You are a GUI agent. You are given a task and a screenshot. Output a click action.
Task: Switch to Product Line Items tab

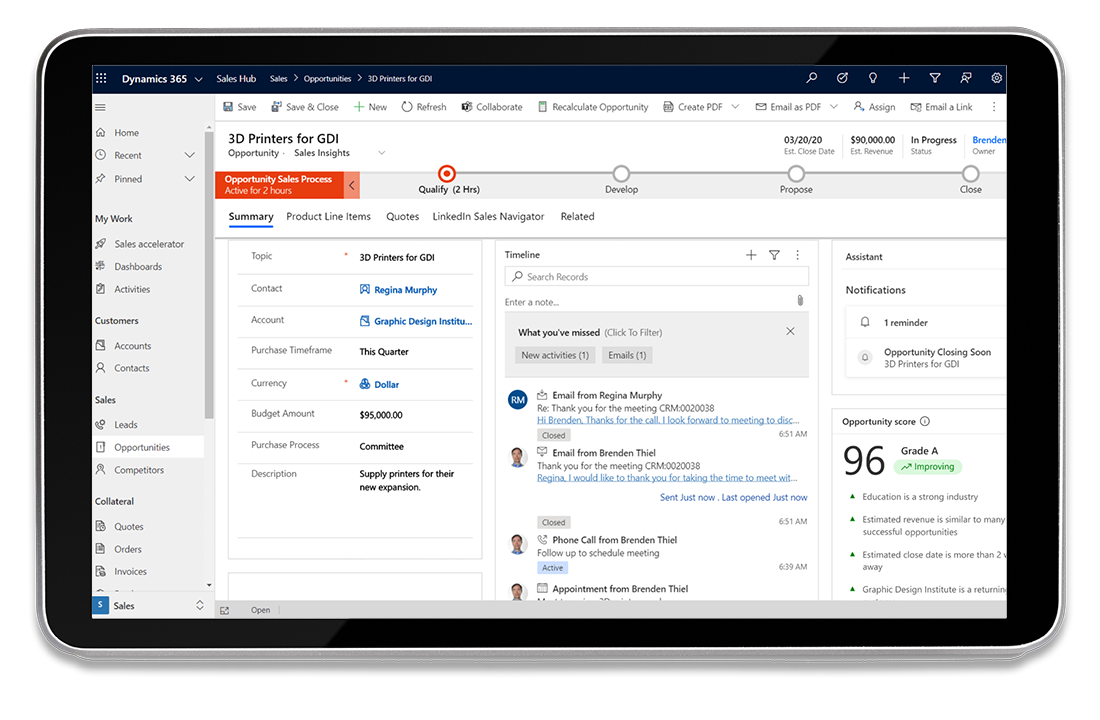point(328,217)
